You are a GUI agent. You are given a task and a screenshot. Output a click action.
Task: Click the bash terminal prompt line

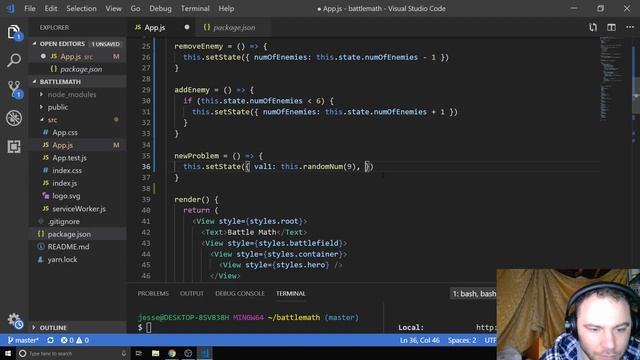pos(248,317)
